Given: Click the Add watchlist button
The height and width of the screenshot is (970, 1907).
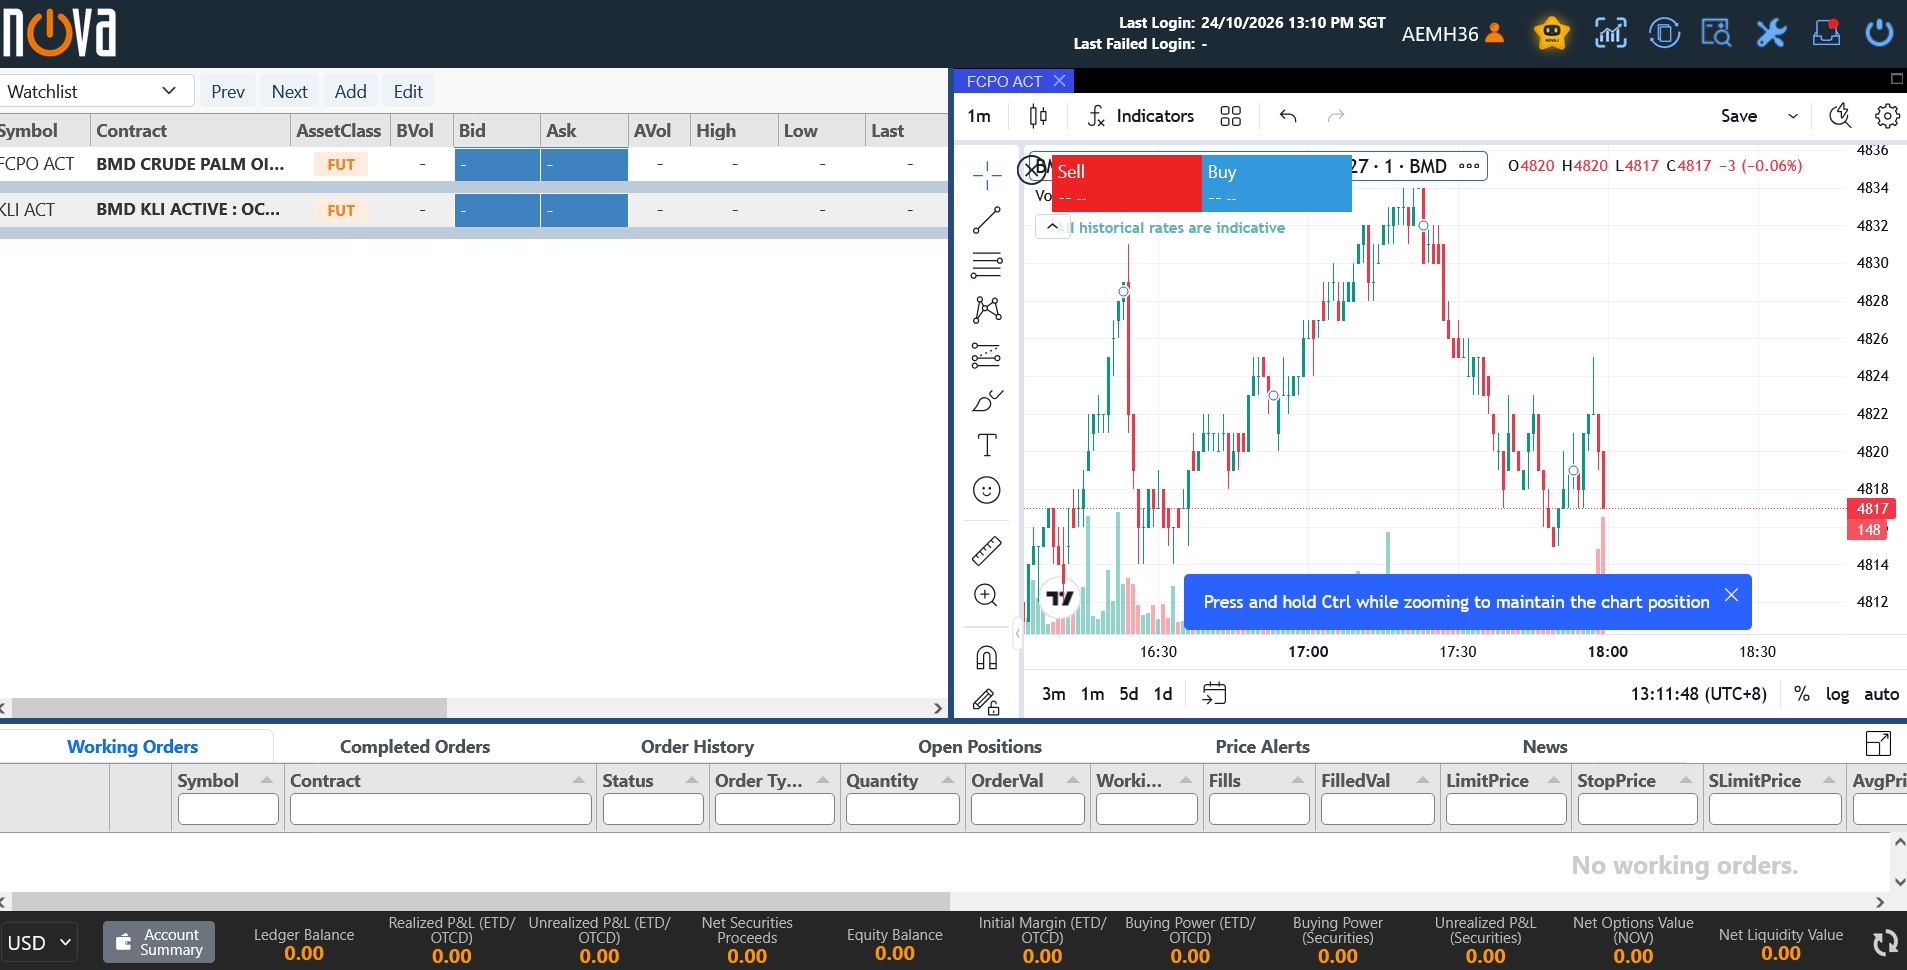Looking at the screenshot, I should (350, 91).
